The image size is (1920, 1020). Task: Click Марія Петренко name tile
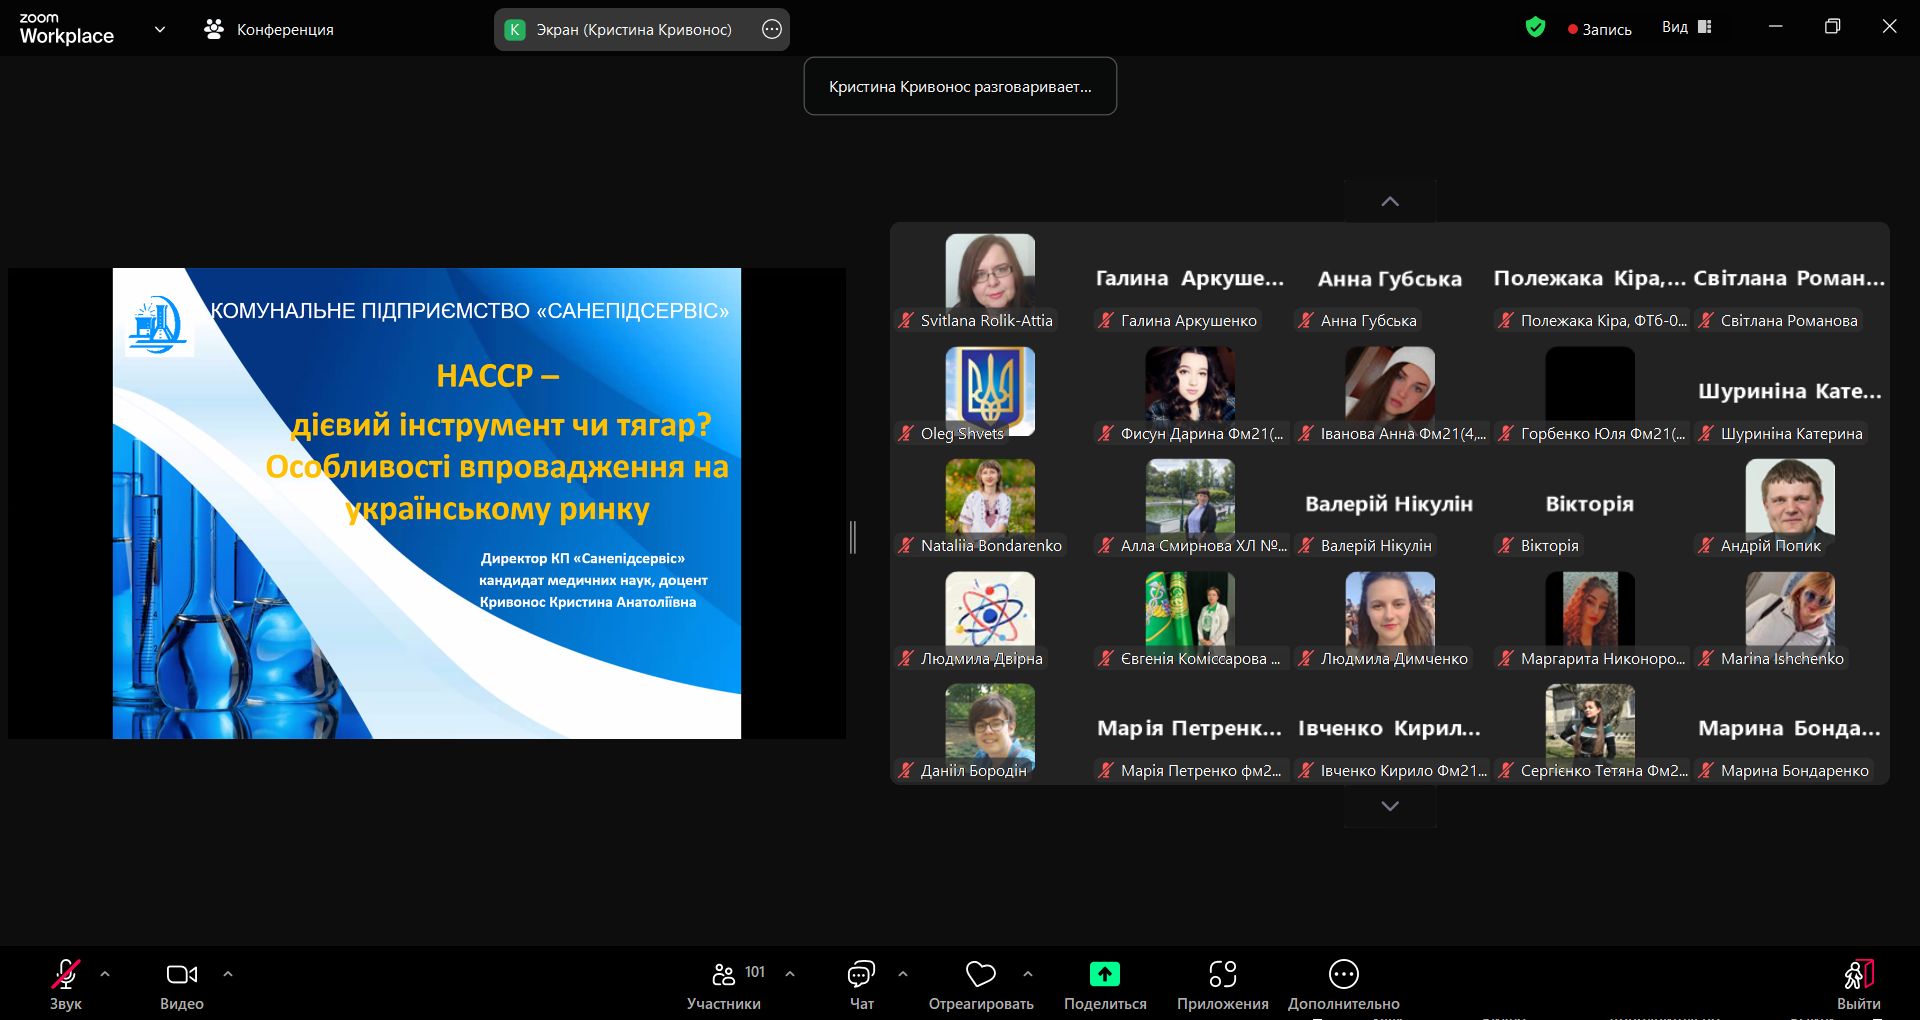1190,729
